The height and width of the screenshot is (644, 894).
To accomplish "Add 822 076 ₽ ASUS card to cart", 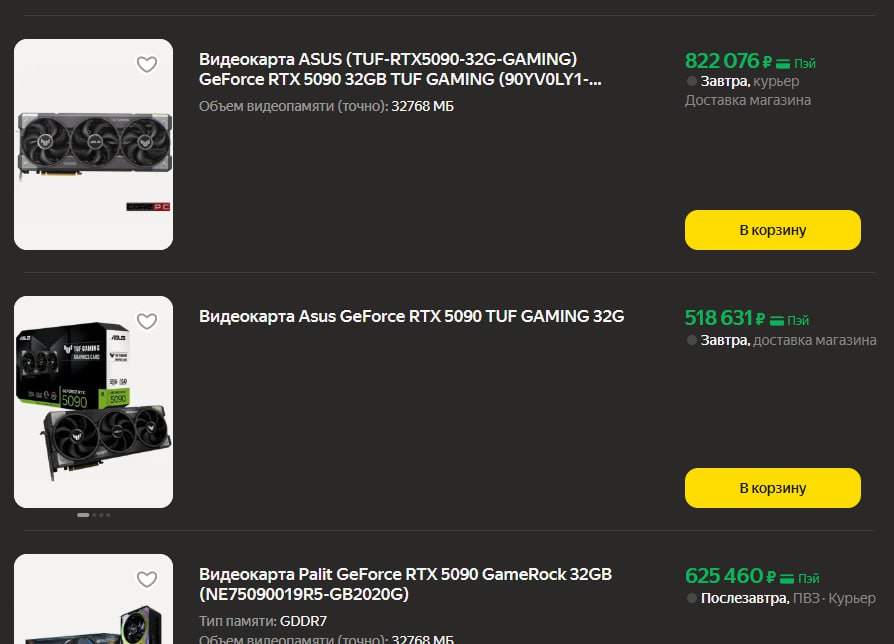I will pyautogui.click(x=772, y=230).
